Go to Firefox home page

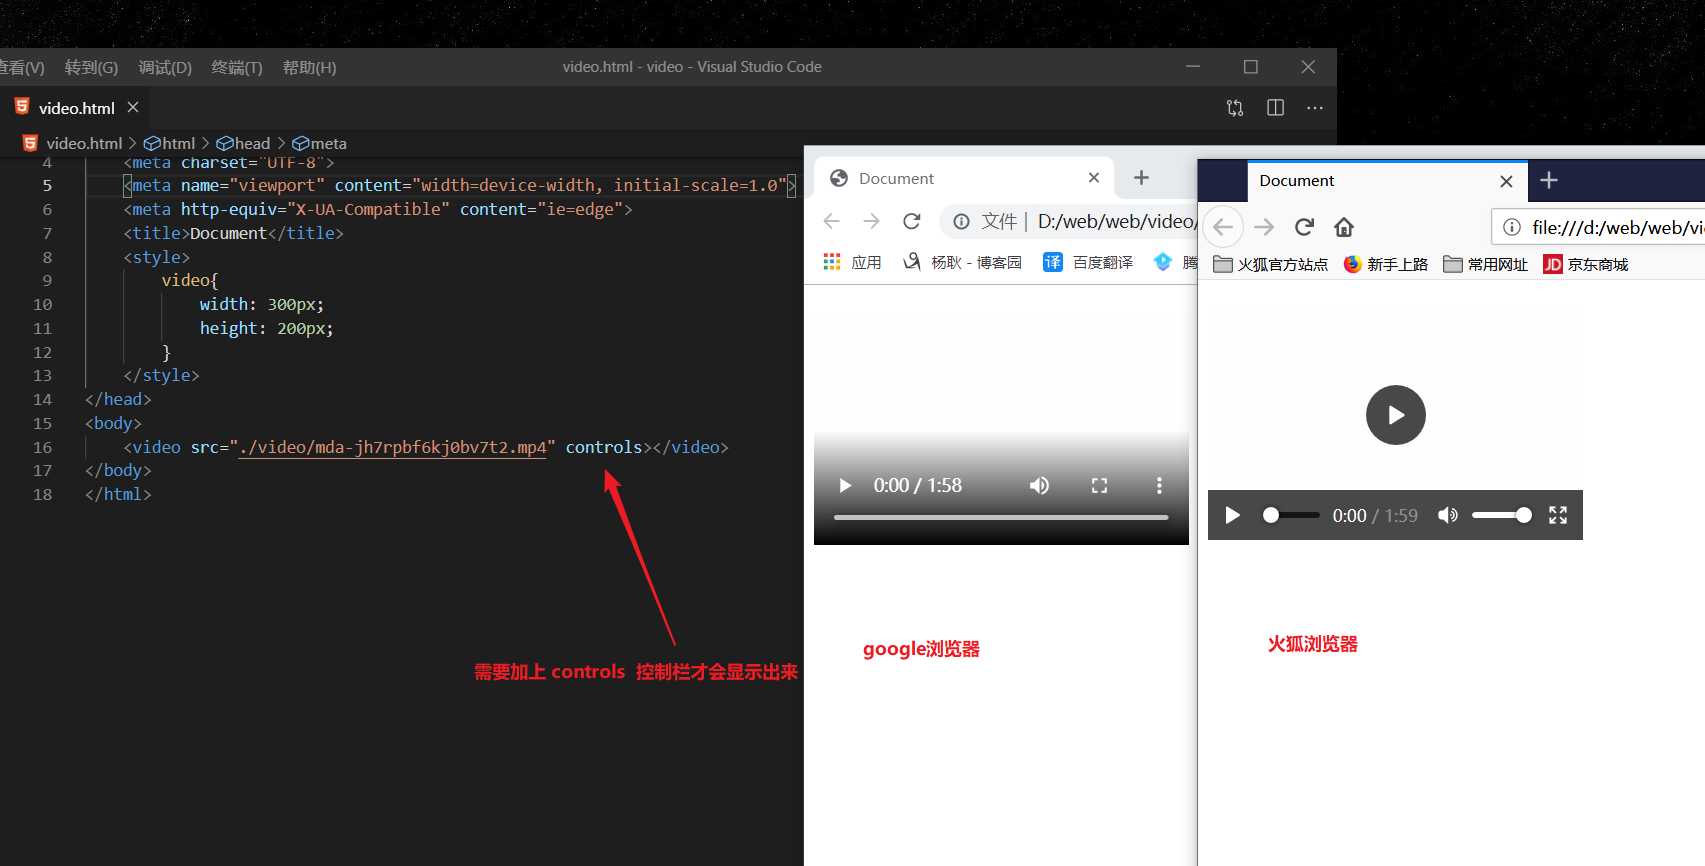(1344, 227)
